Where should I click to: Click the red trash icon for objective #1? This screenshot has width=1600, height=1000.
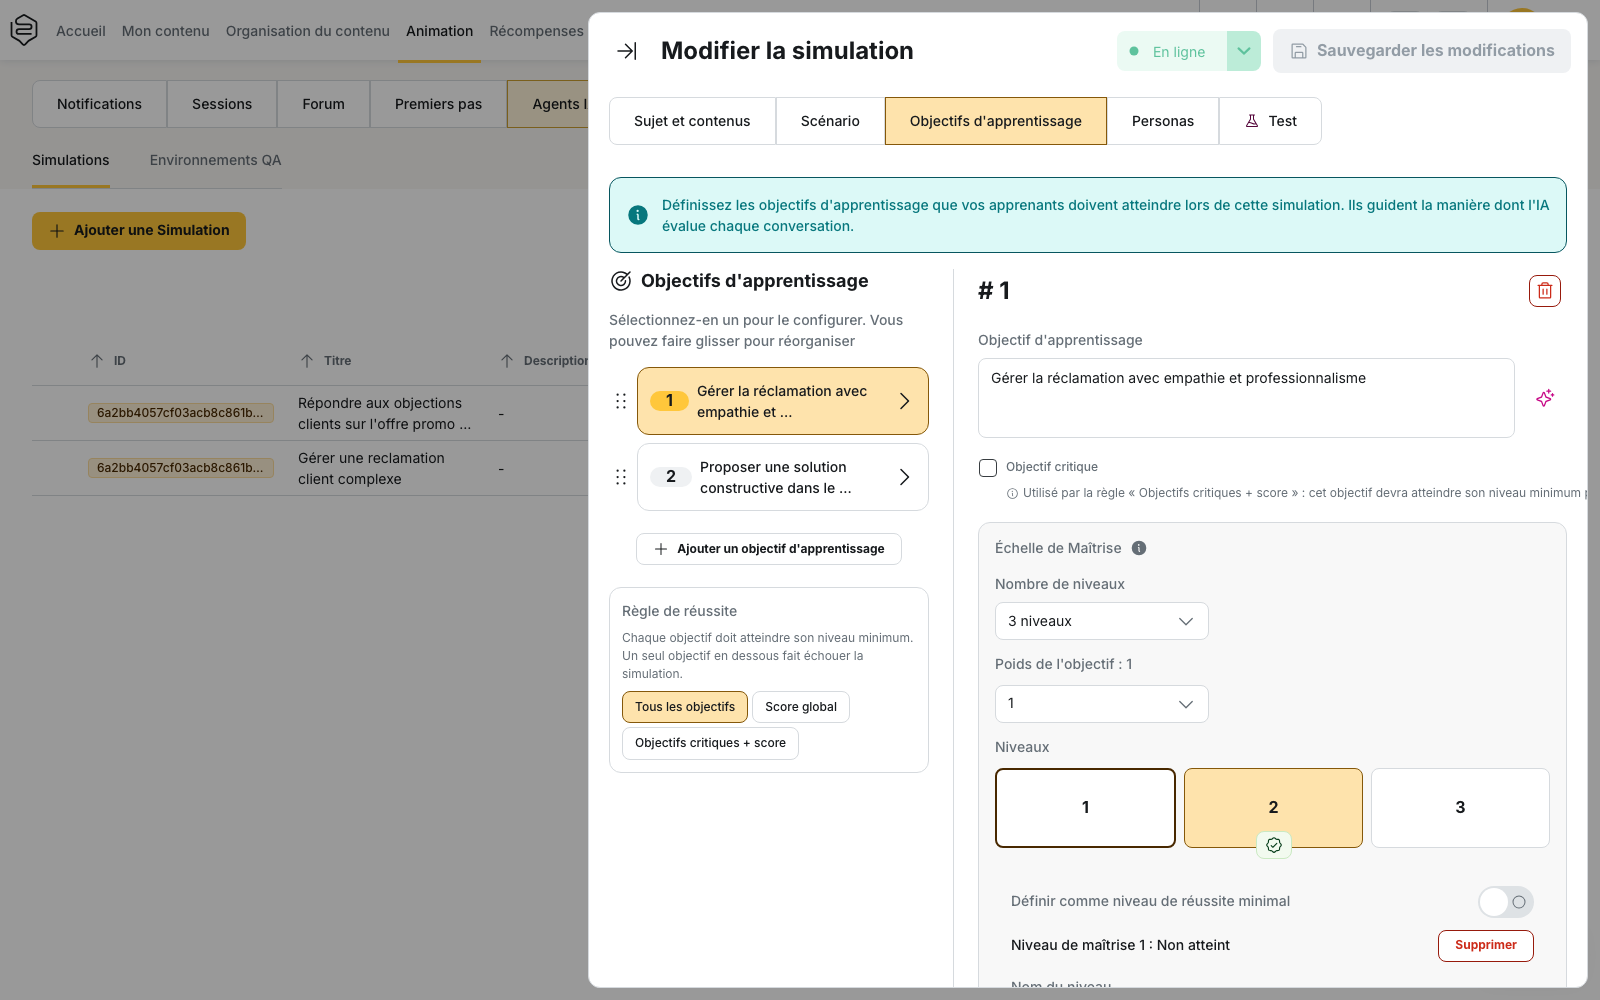pos(1545,291)
